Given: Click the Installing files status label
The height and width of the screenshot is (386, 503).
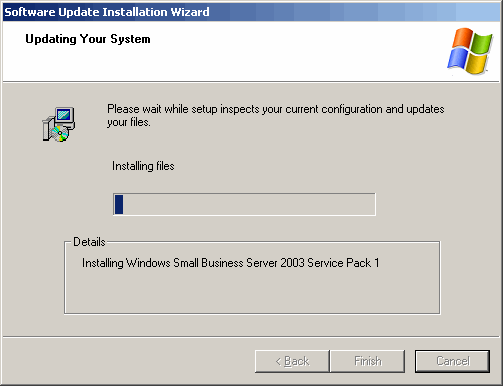Looking at the screenshot, I should click(x=143, y=166).
